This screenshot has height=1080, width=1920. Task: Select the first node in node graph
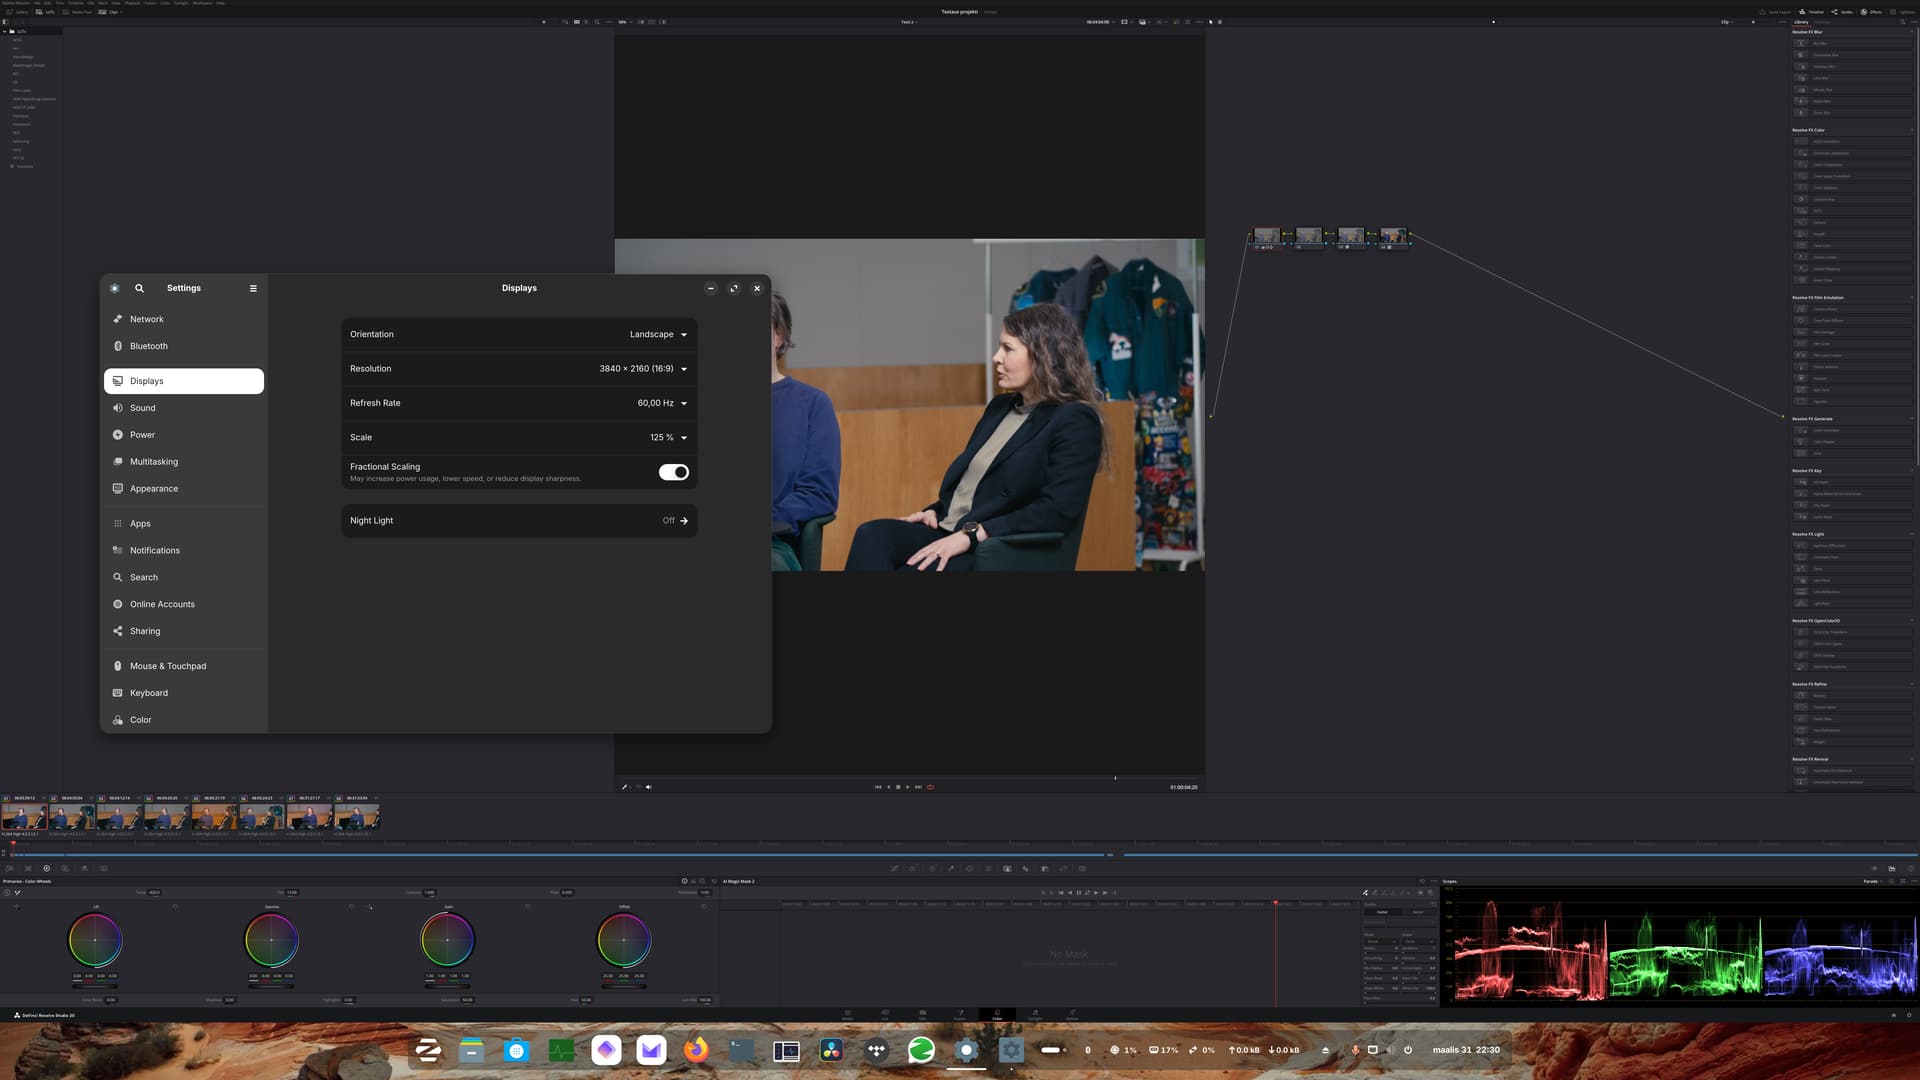click(x=1266, y=236)
